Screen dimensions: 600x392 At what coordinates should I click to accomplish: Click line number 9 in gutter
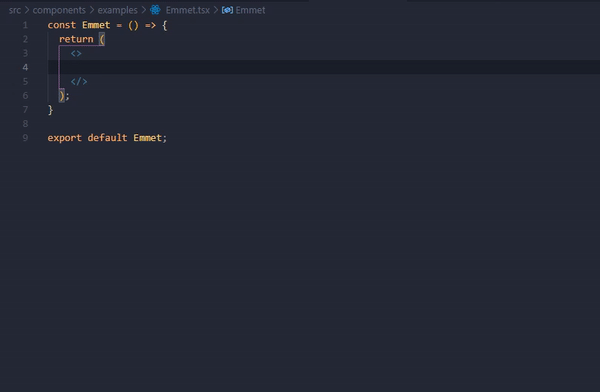coord(25,138)
